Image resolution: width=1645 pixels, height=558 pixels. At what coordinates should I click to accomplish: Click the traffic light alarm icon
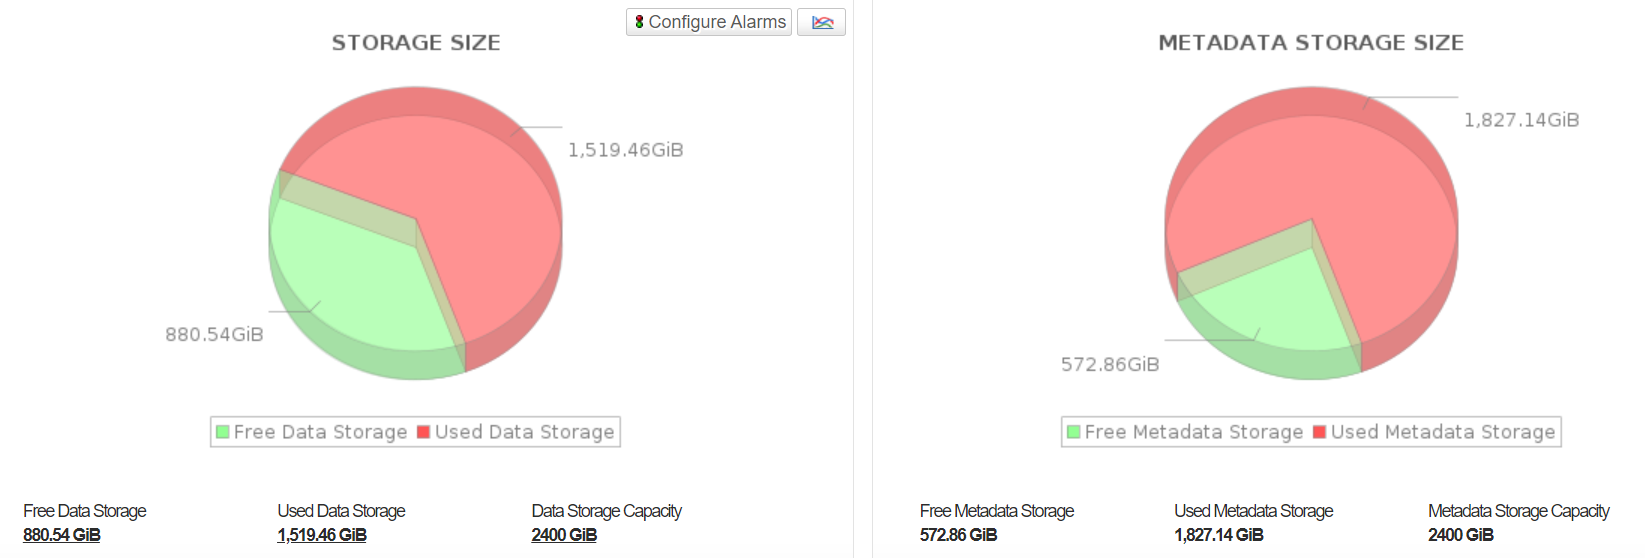[639, 22]
